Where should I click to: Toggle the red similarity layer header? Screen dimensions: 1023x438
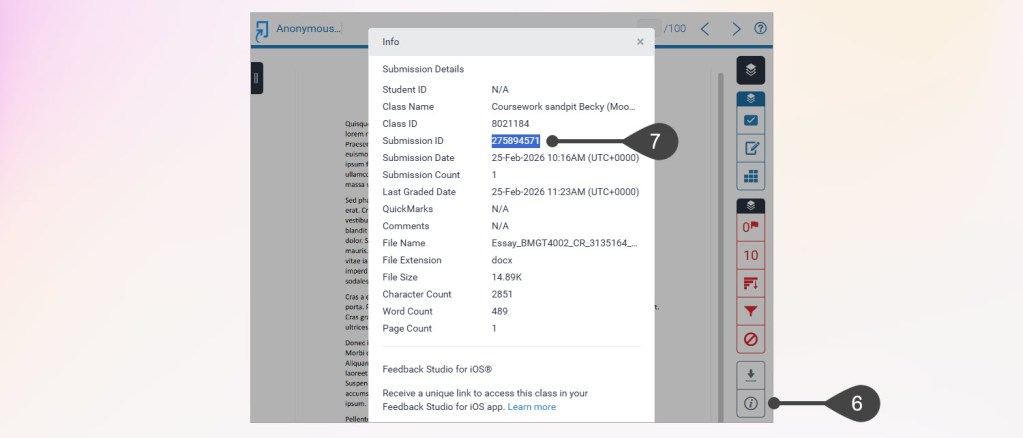[750, 206]
